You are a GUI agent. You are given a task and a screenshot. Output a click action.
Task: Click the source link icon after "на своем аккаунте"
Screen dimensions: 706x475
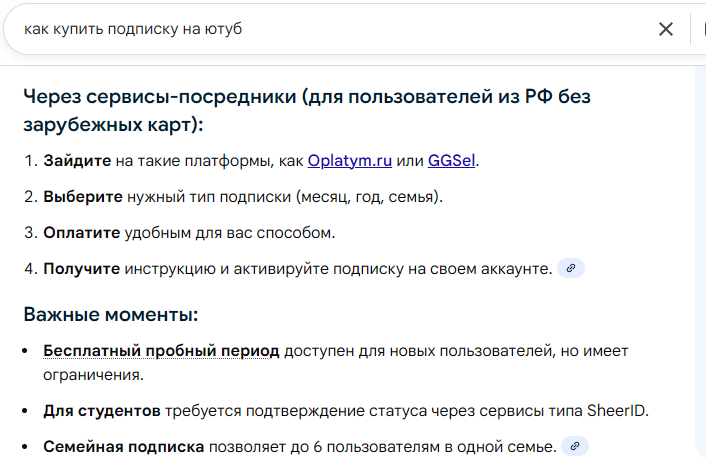570,268
